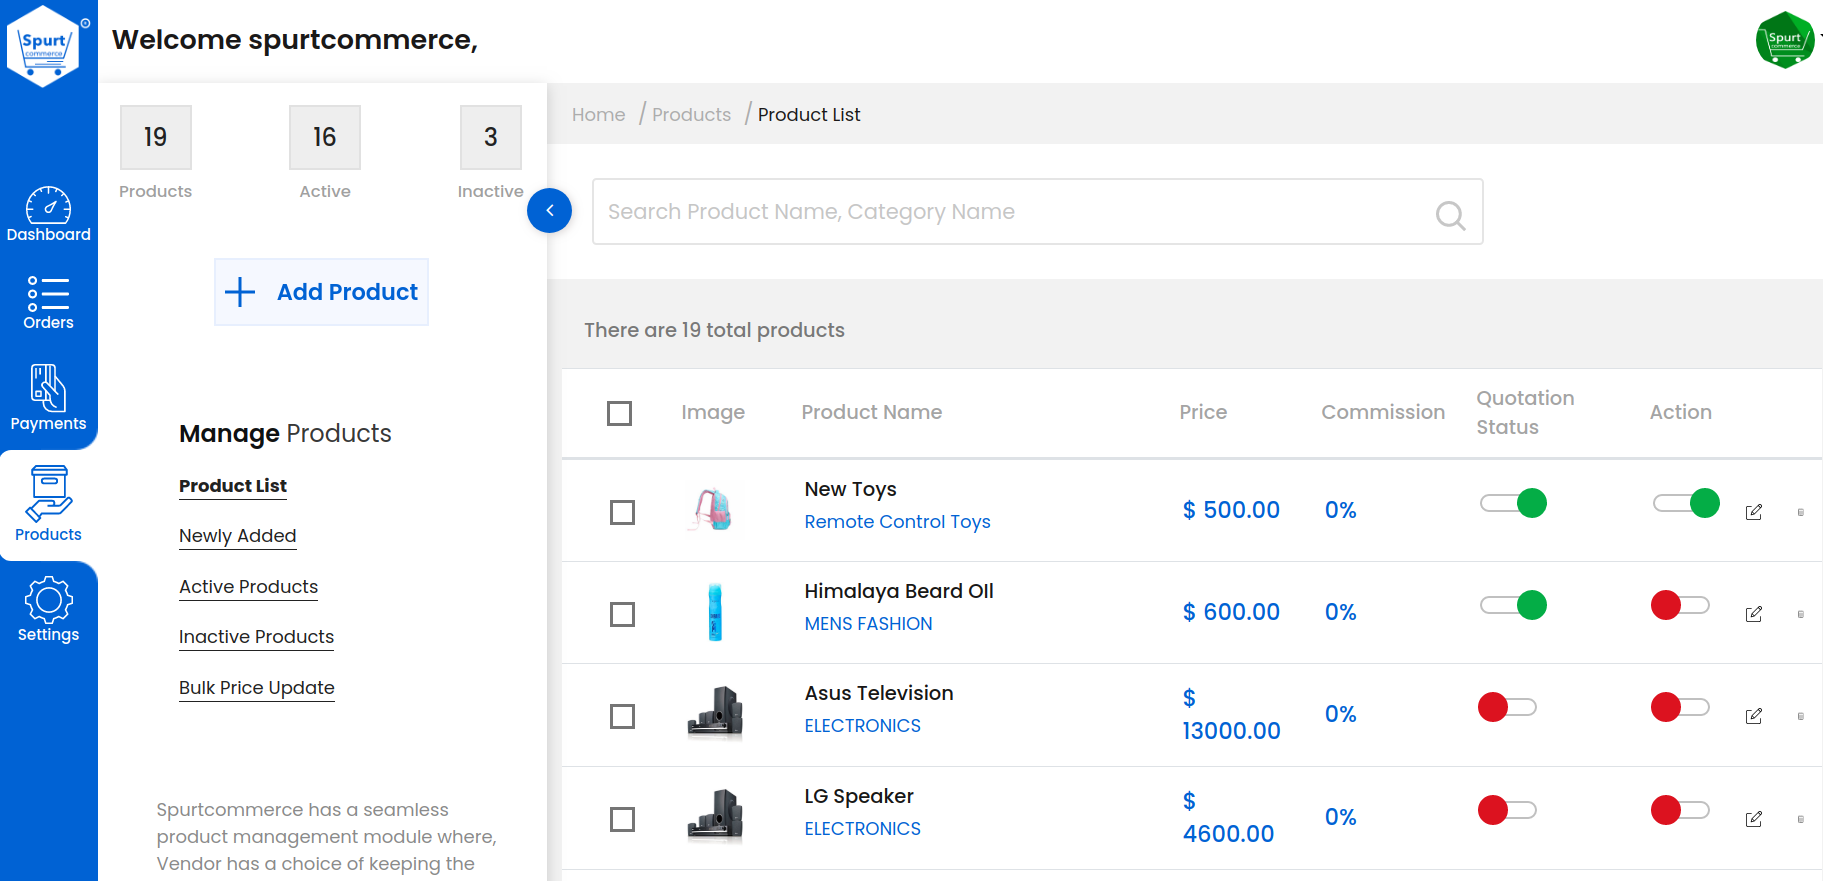Click ELECTRONICS under Asus Television

pyautogui.click(x=863, y=726)
